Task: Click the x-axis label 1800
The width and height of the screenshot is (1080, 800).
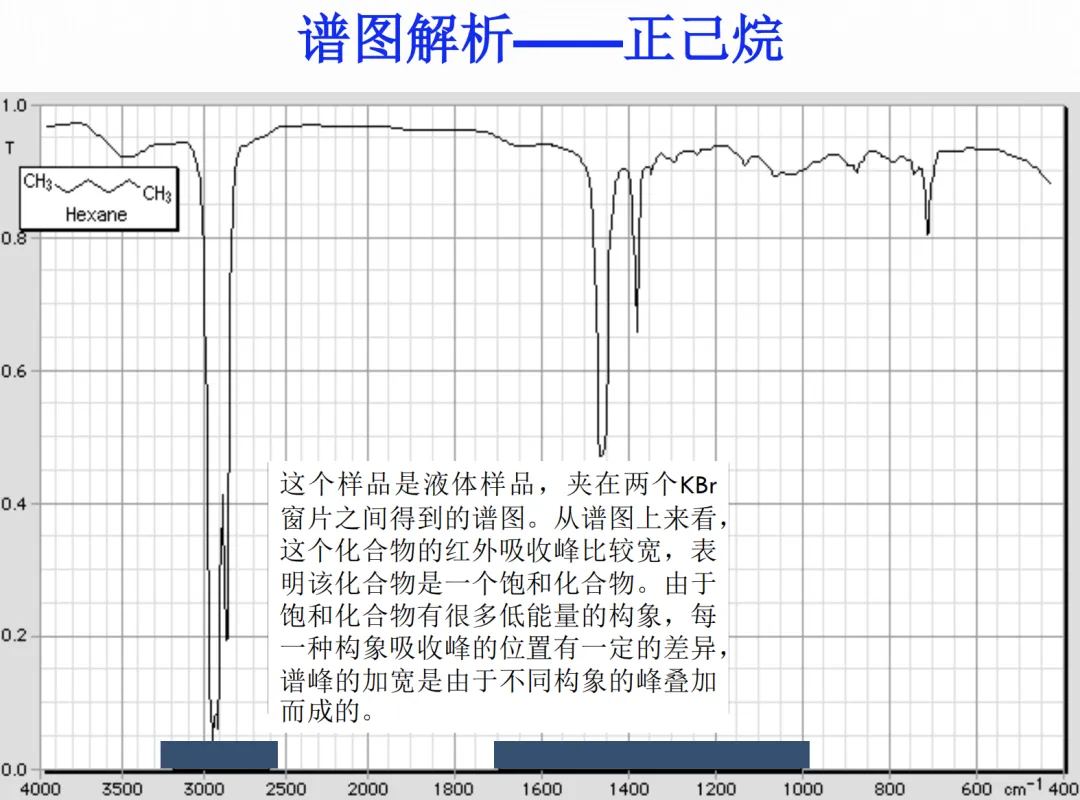Action: (x=453, y=789)
